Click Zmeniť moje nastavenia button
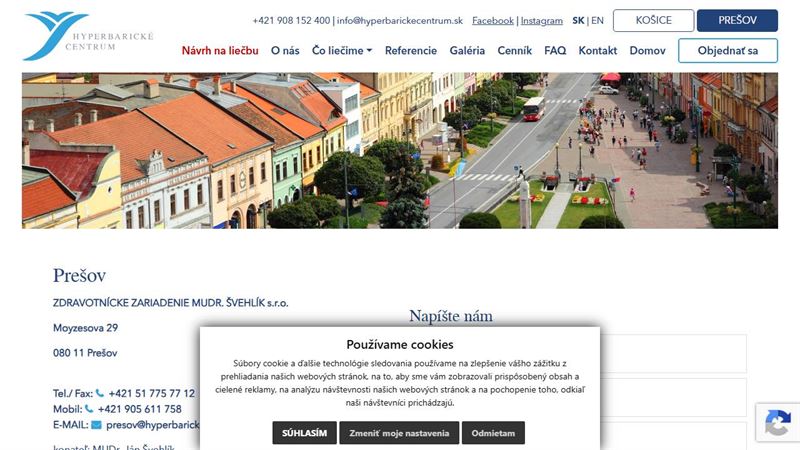 click(x=399, y=433)
